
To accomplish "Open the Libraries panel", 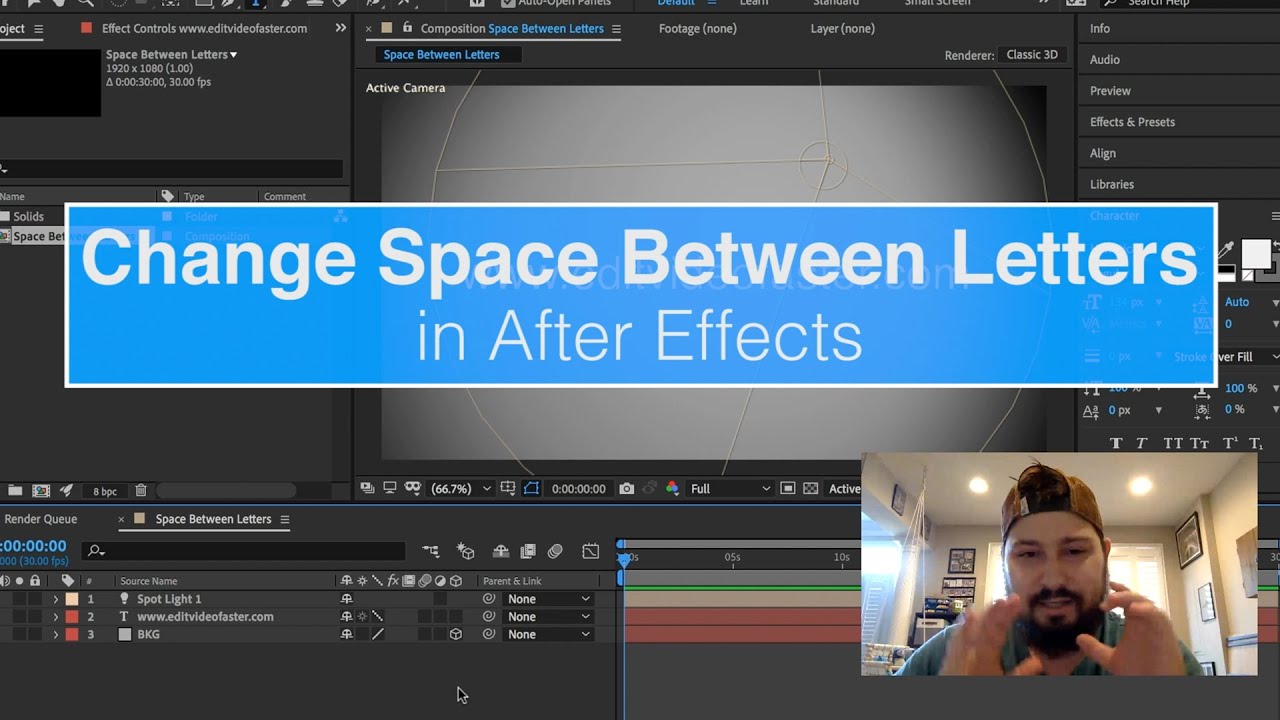I will tap(1112, 184).
